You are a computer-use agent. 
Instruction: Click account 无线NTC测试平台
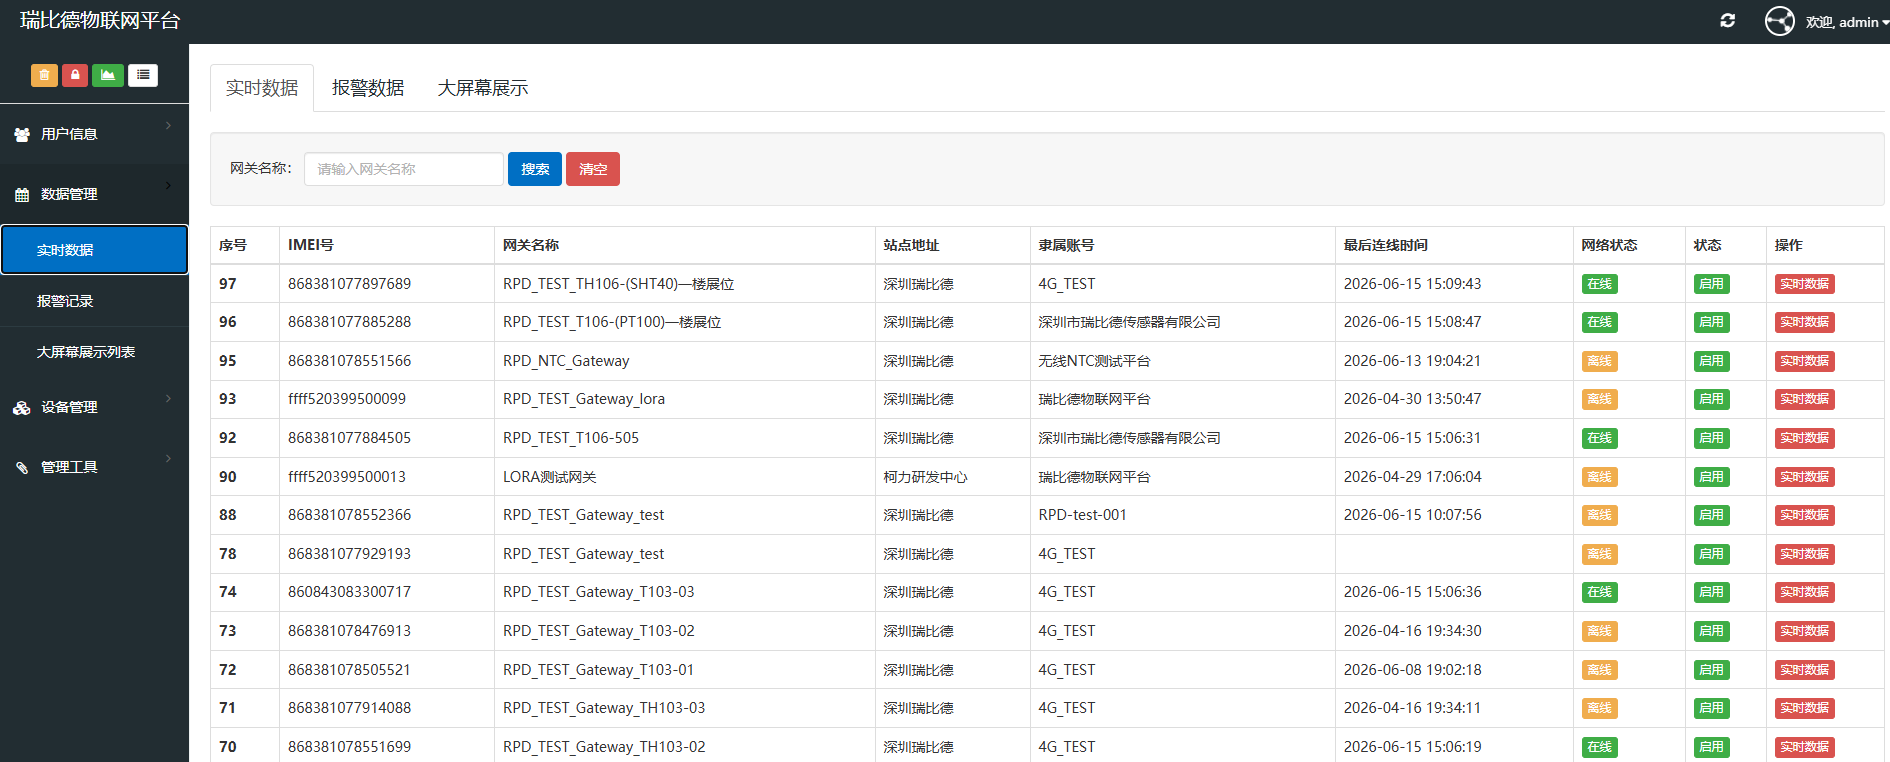click(x=1094, y=361)
